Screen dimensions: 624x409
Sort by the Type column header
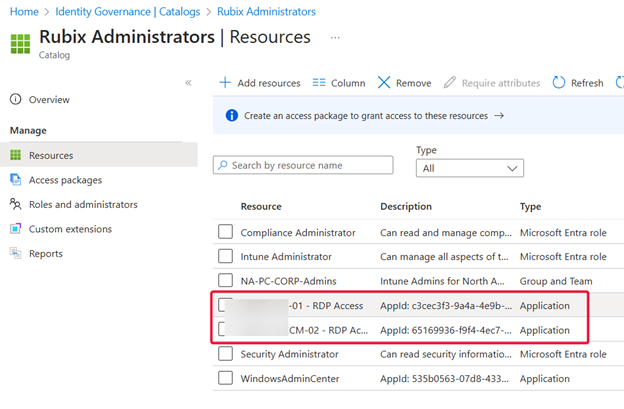coord(530,206)
